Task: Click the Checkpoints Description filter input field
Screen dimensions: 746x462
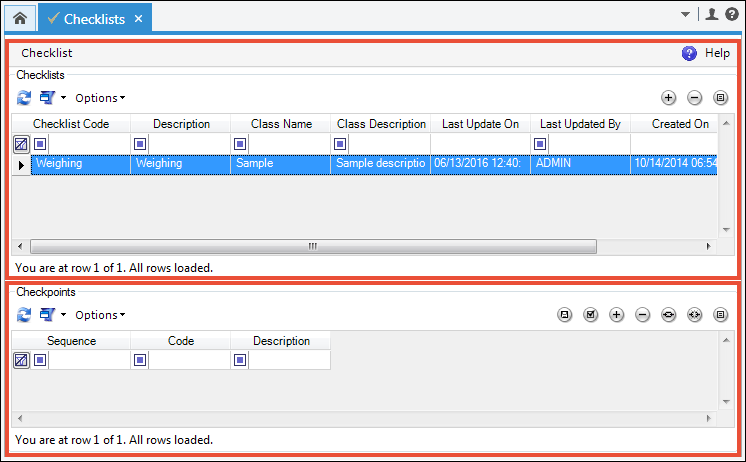Action: (289, 360)
